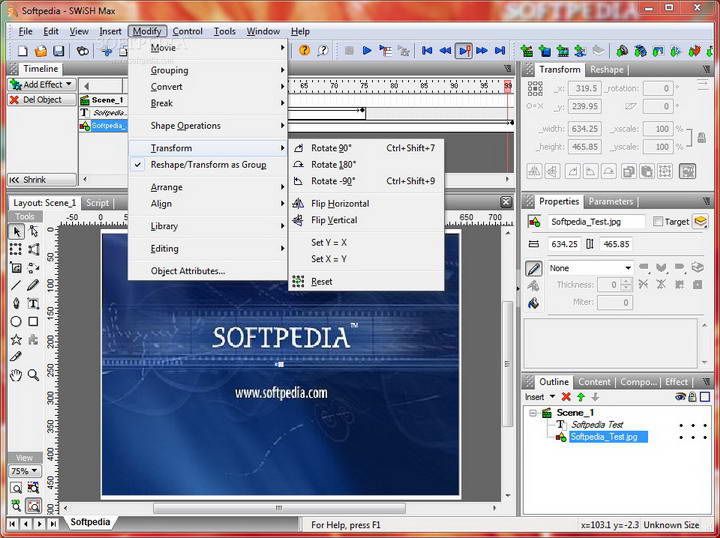Click the Softpedia scene tab at bottom
Viewport: 720px width, 538px height.
(90, 522)
